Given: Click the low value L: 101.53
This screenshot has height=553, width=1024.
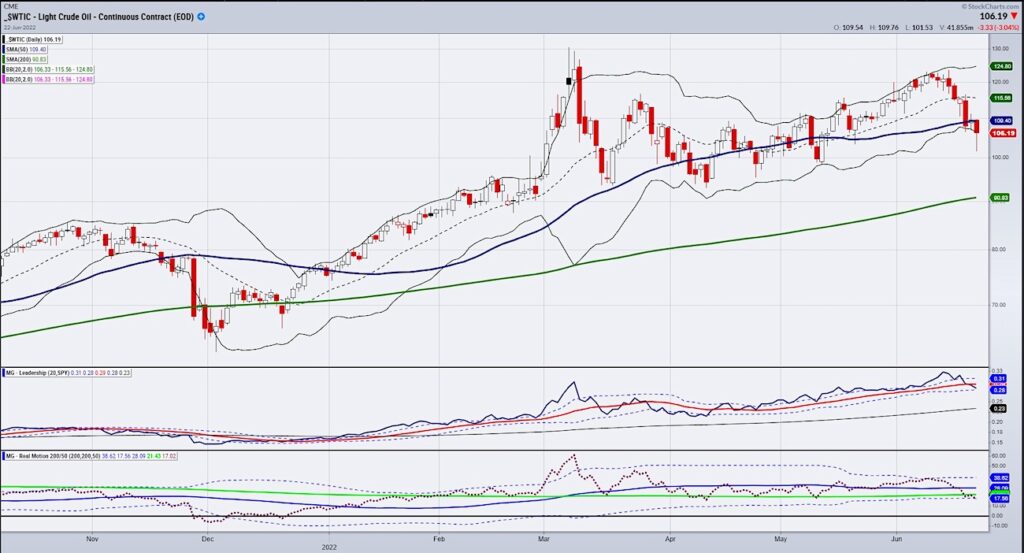Looking at the screenshot, I should [x=921, y=28].
